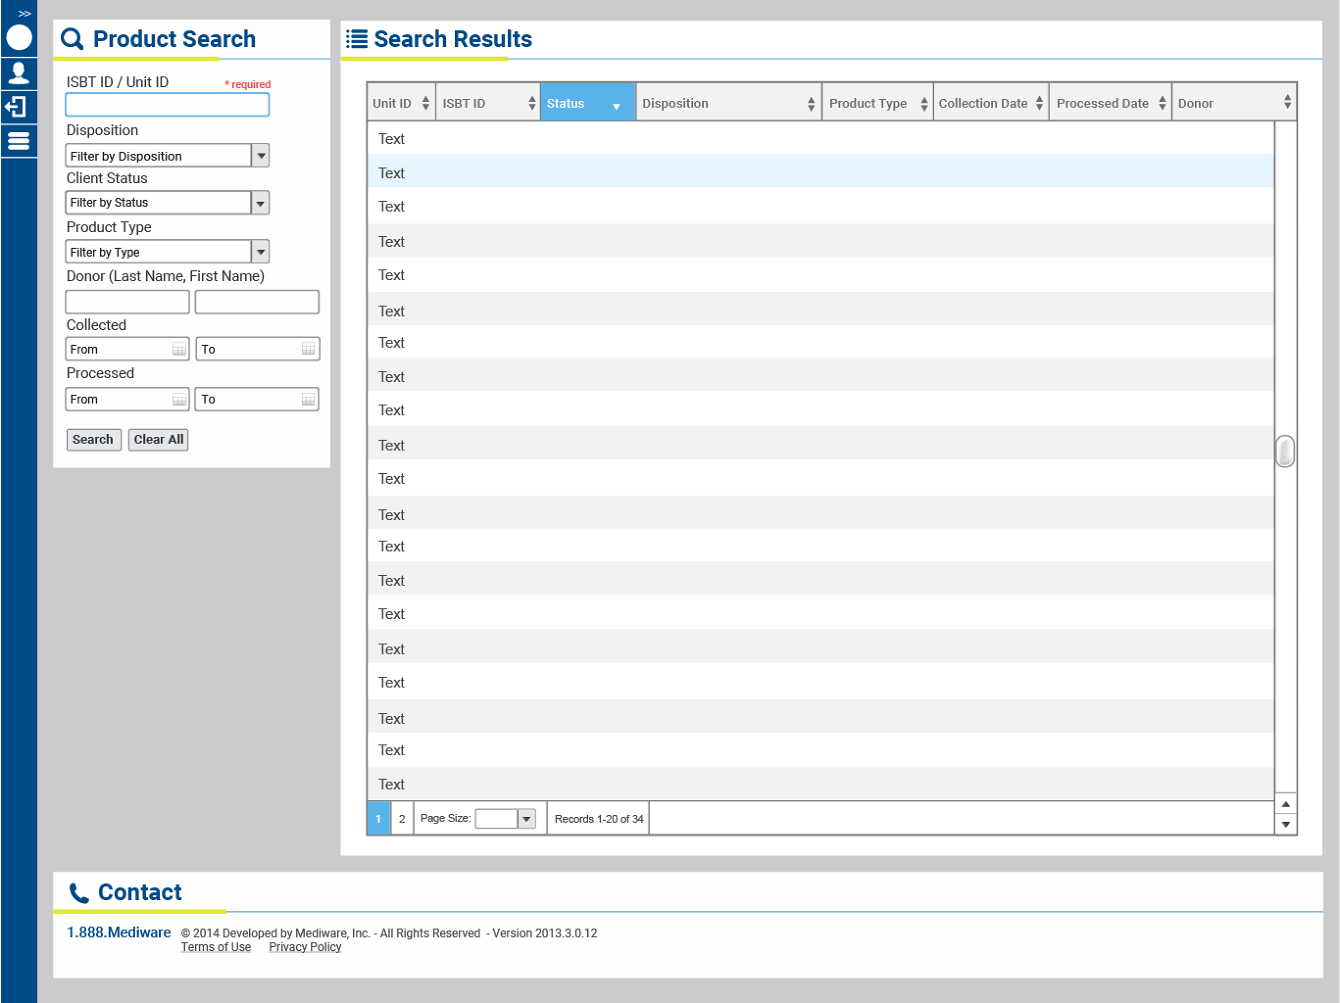
Task: Open the Filter by Disposition dropdown
Action: pos(260,155)
